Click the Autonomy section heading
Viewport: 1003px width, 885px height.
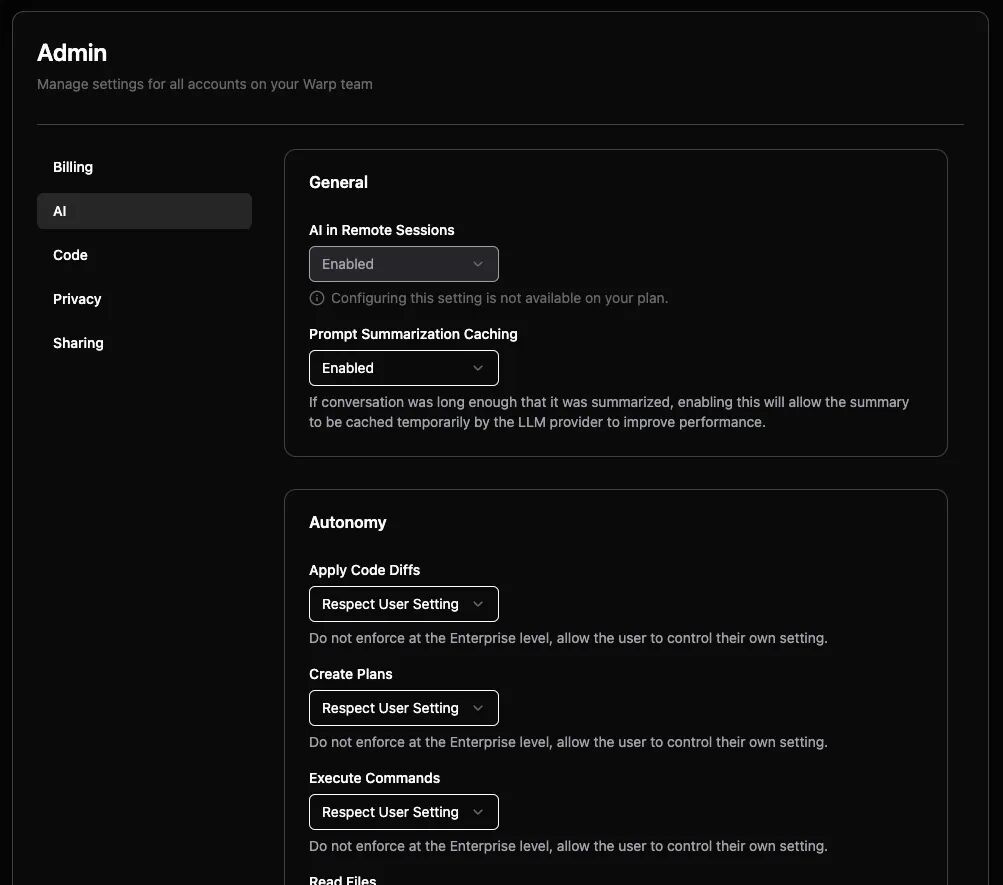pos(347,522)
